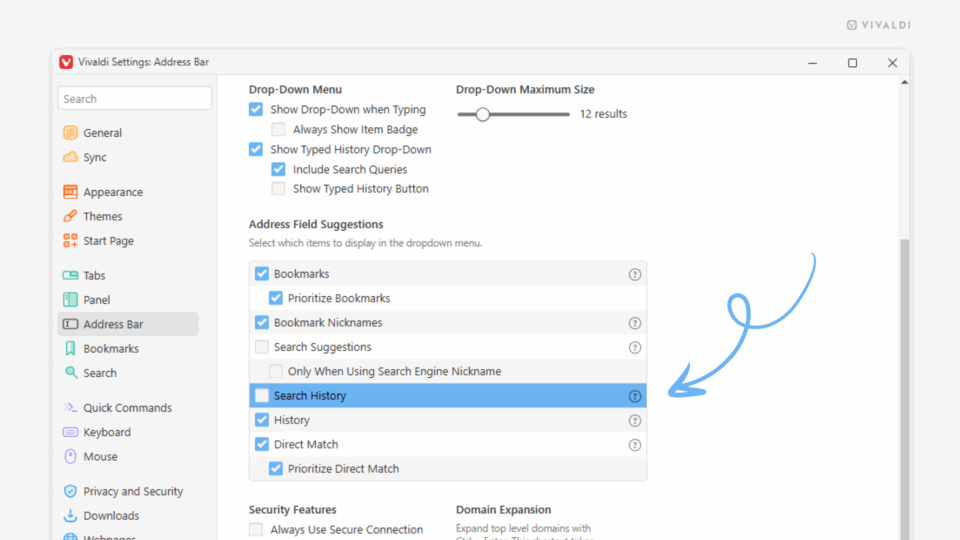Uncheck Show Typed History Drop-Down
This screenshot has height=540, width=960.
[x=256, y=149]
